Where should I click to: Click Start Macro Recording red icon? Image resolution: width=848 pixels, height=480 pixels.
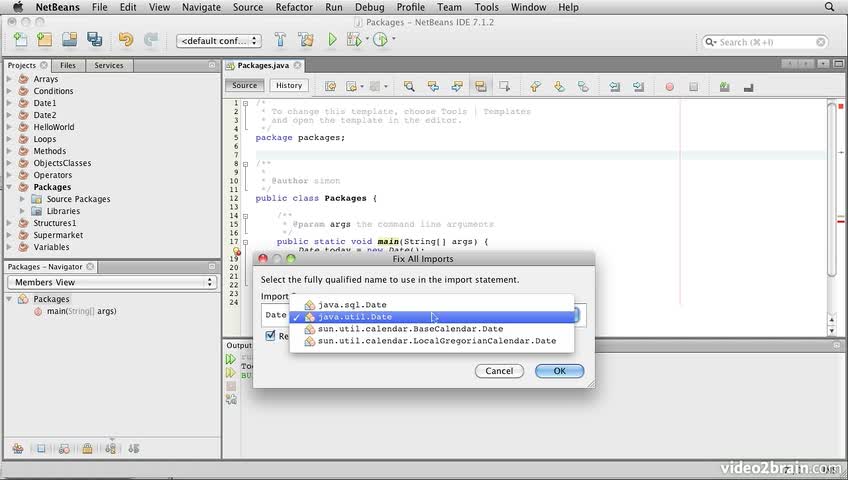pyautogui.click(x=670, y=86)
